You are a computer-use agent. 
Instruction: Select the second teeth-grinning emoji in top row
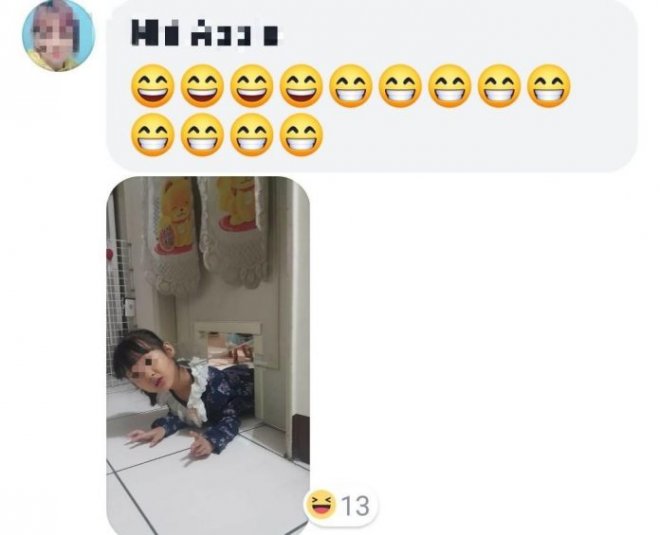pos(400,86)
